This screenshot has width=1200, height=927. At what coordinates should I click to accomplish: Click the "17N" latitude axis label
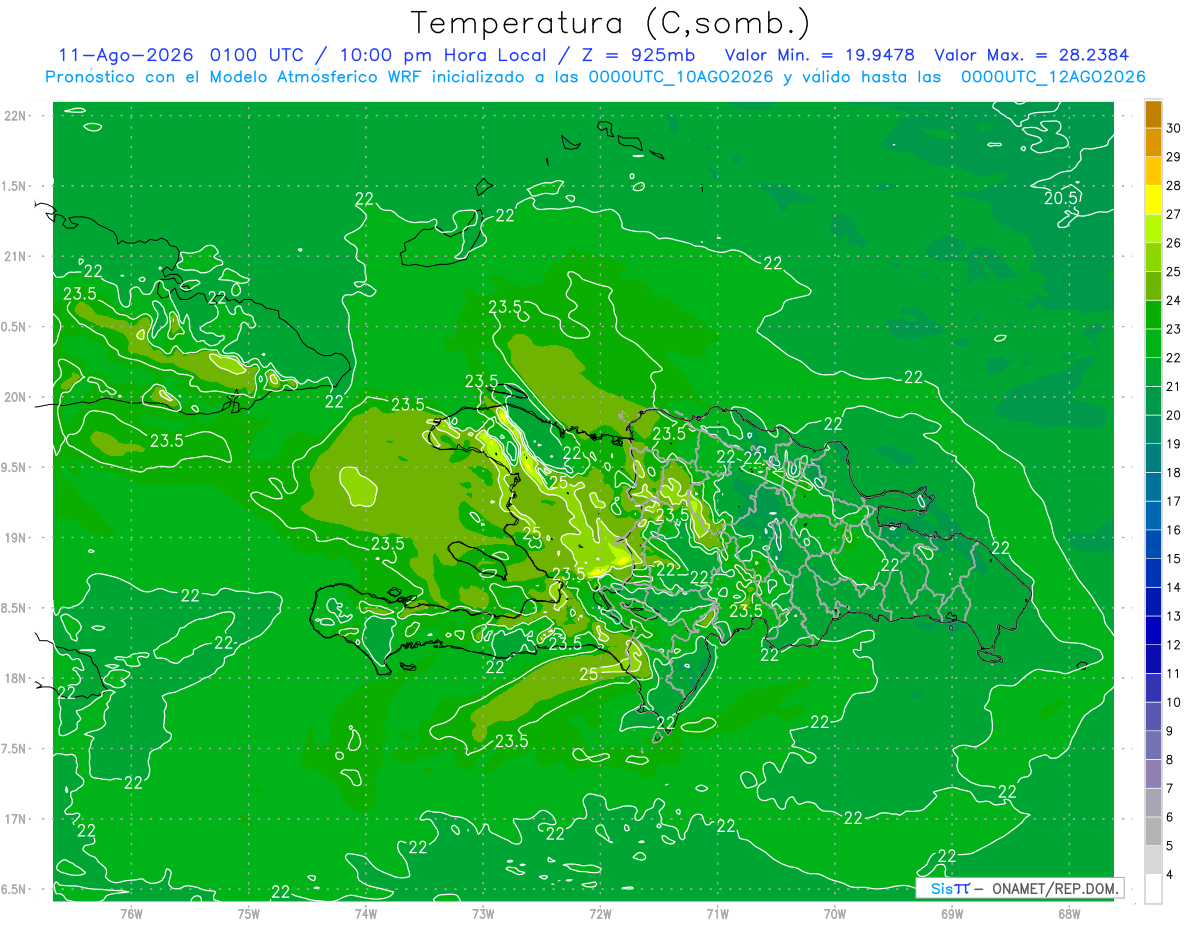pos(17,819)
